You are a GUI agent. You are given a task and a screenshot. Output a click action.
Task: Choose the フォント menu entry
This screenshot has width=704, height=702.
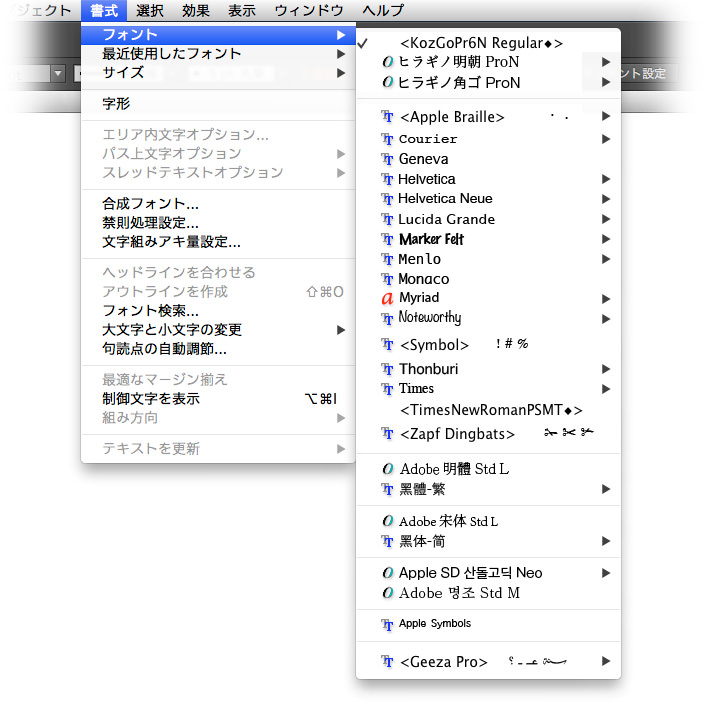pos(218,35)
